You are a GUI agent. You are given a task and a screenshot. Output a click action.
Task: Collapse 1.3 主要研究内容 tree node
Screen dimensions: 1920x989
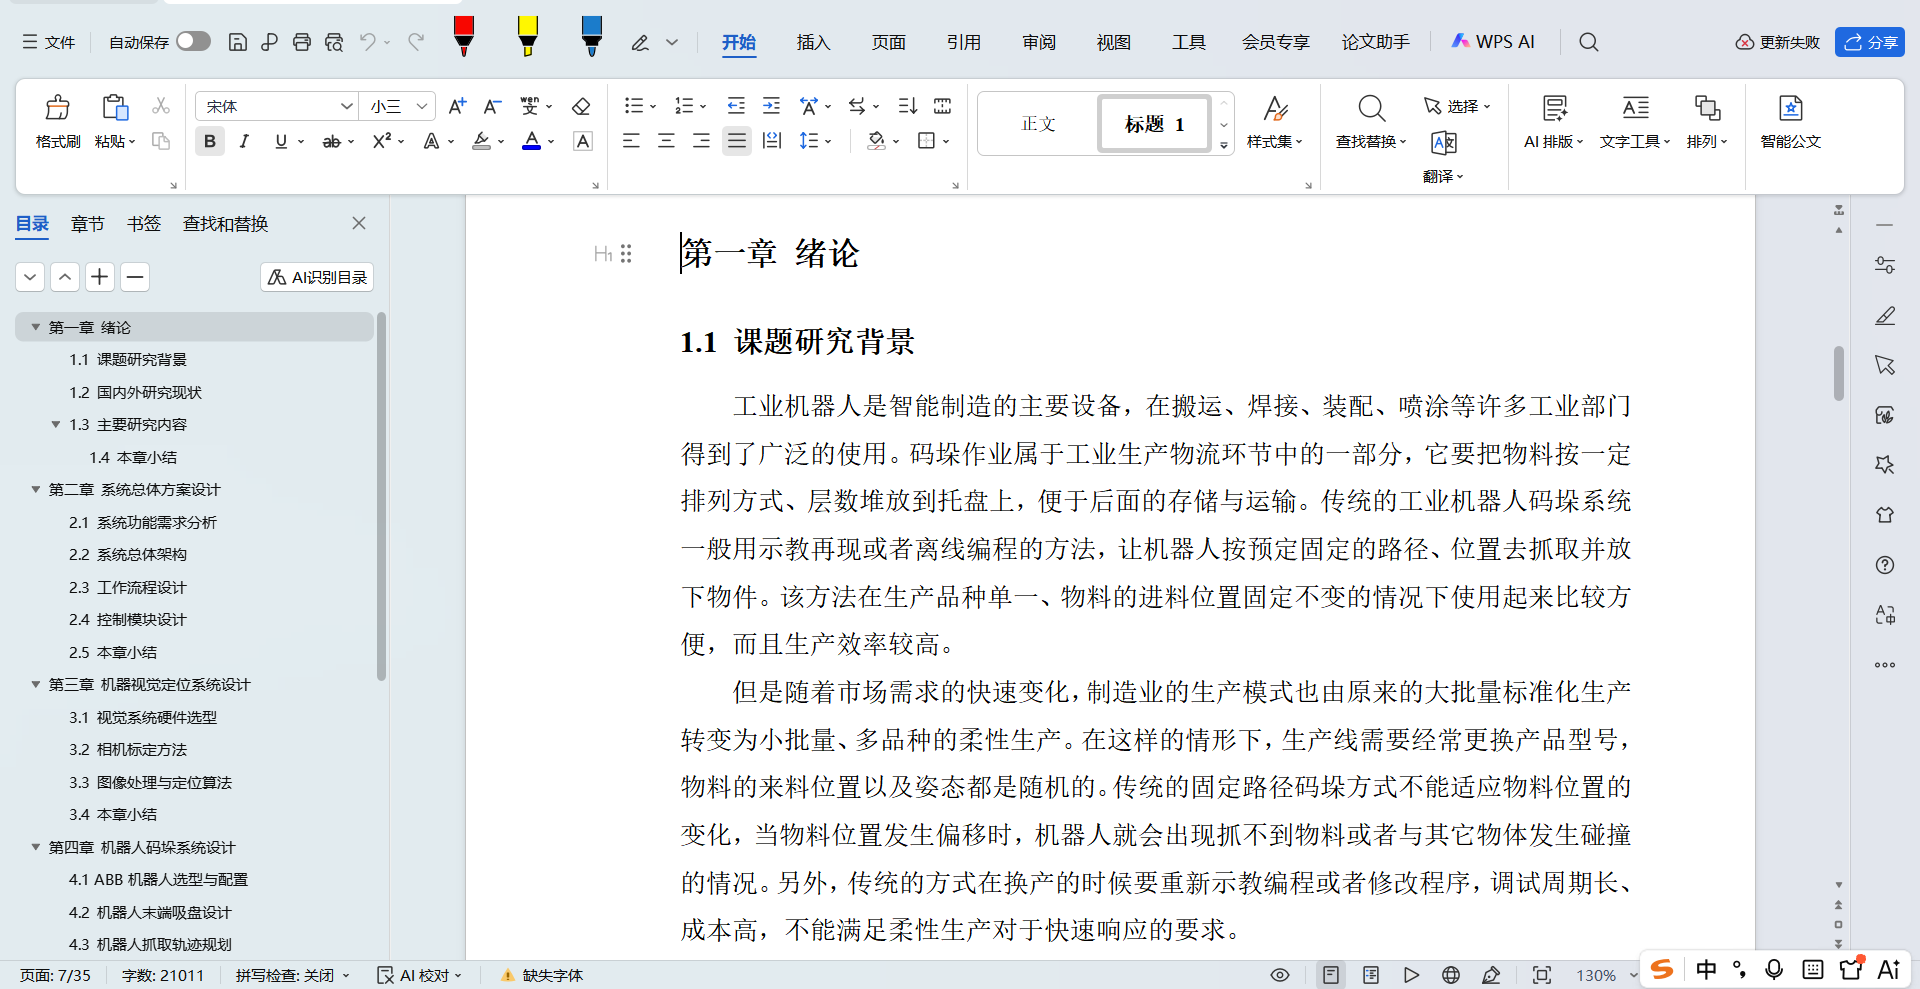(x=56, y=424)
